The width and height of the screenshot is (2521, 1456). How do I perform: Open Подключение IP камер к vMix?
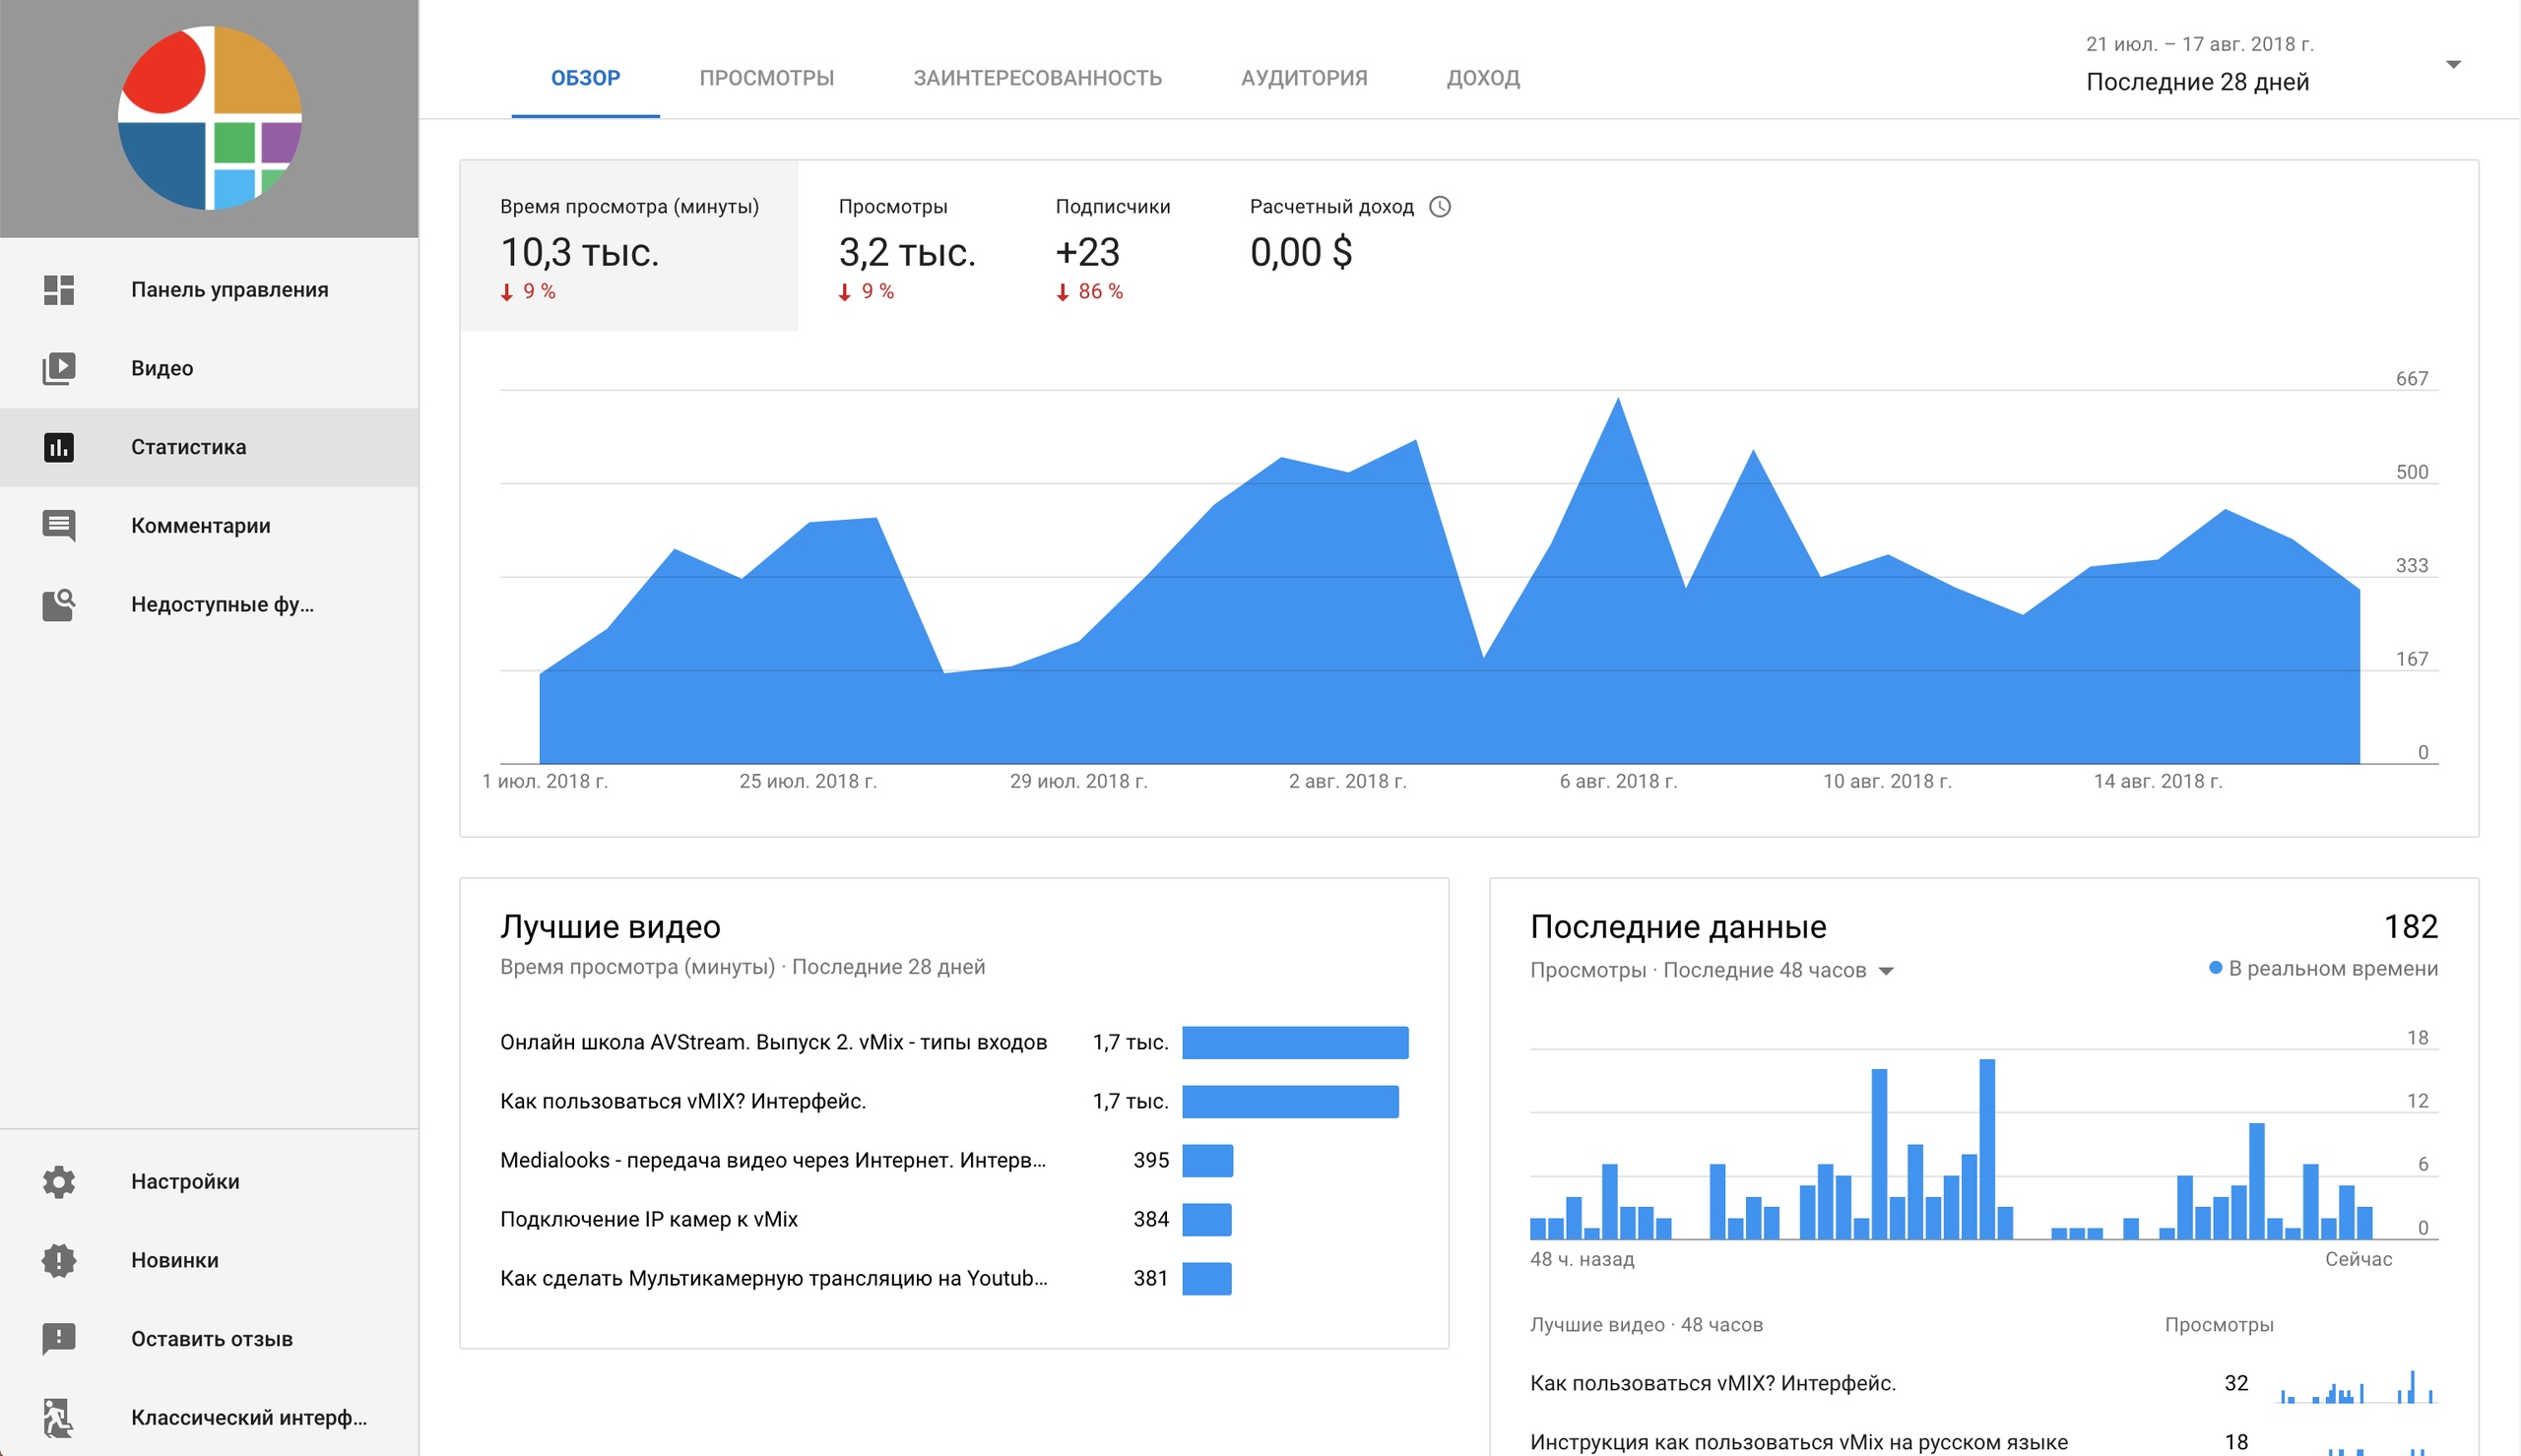click(x=649, y=1220)
